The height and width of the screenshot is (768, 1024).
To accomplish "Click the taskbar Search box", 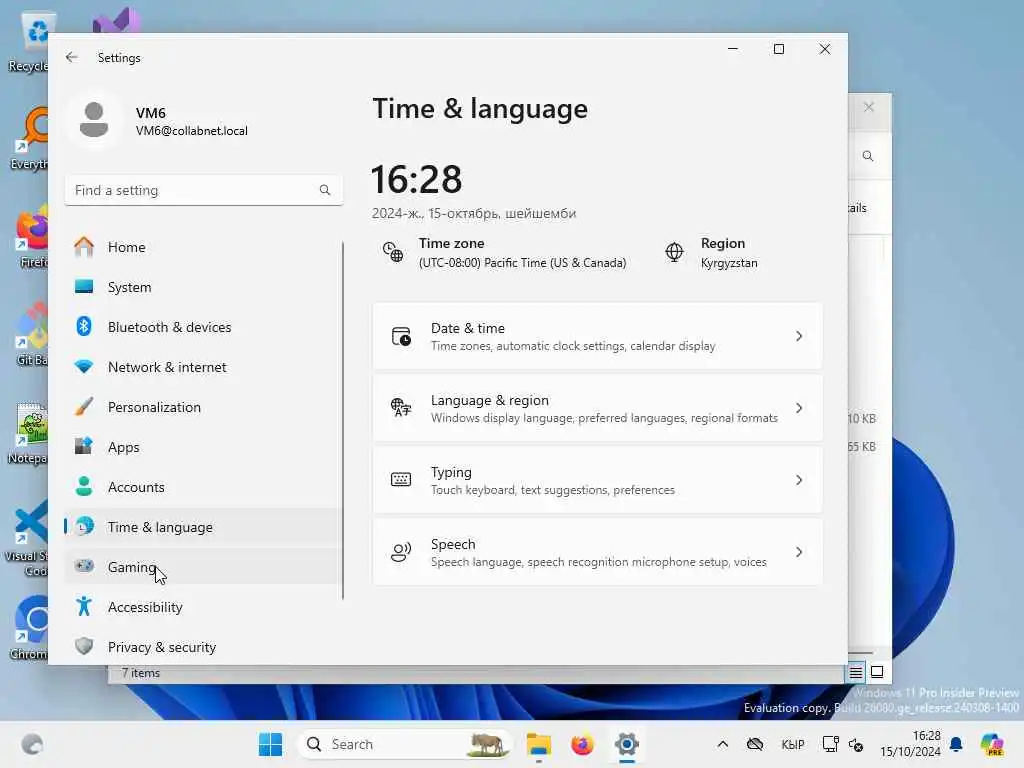I will coord(405,744).
